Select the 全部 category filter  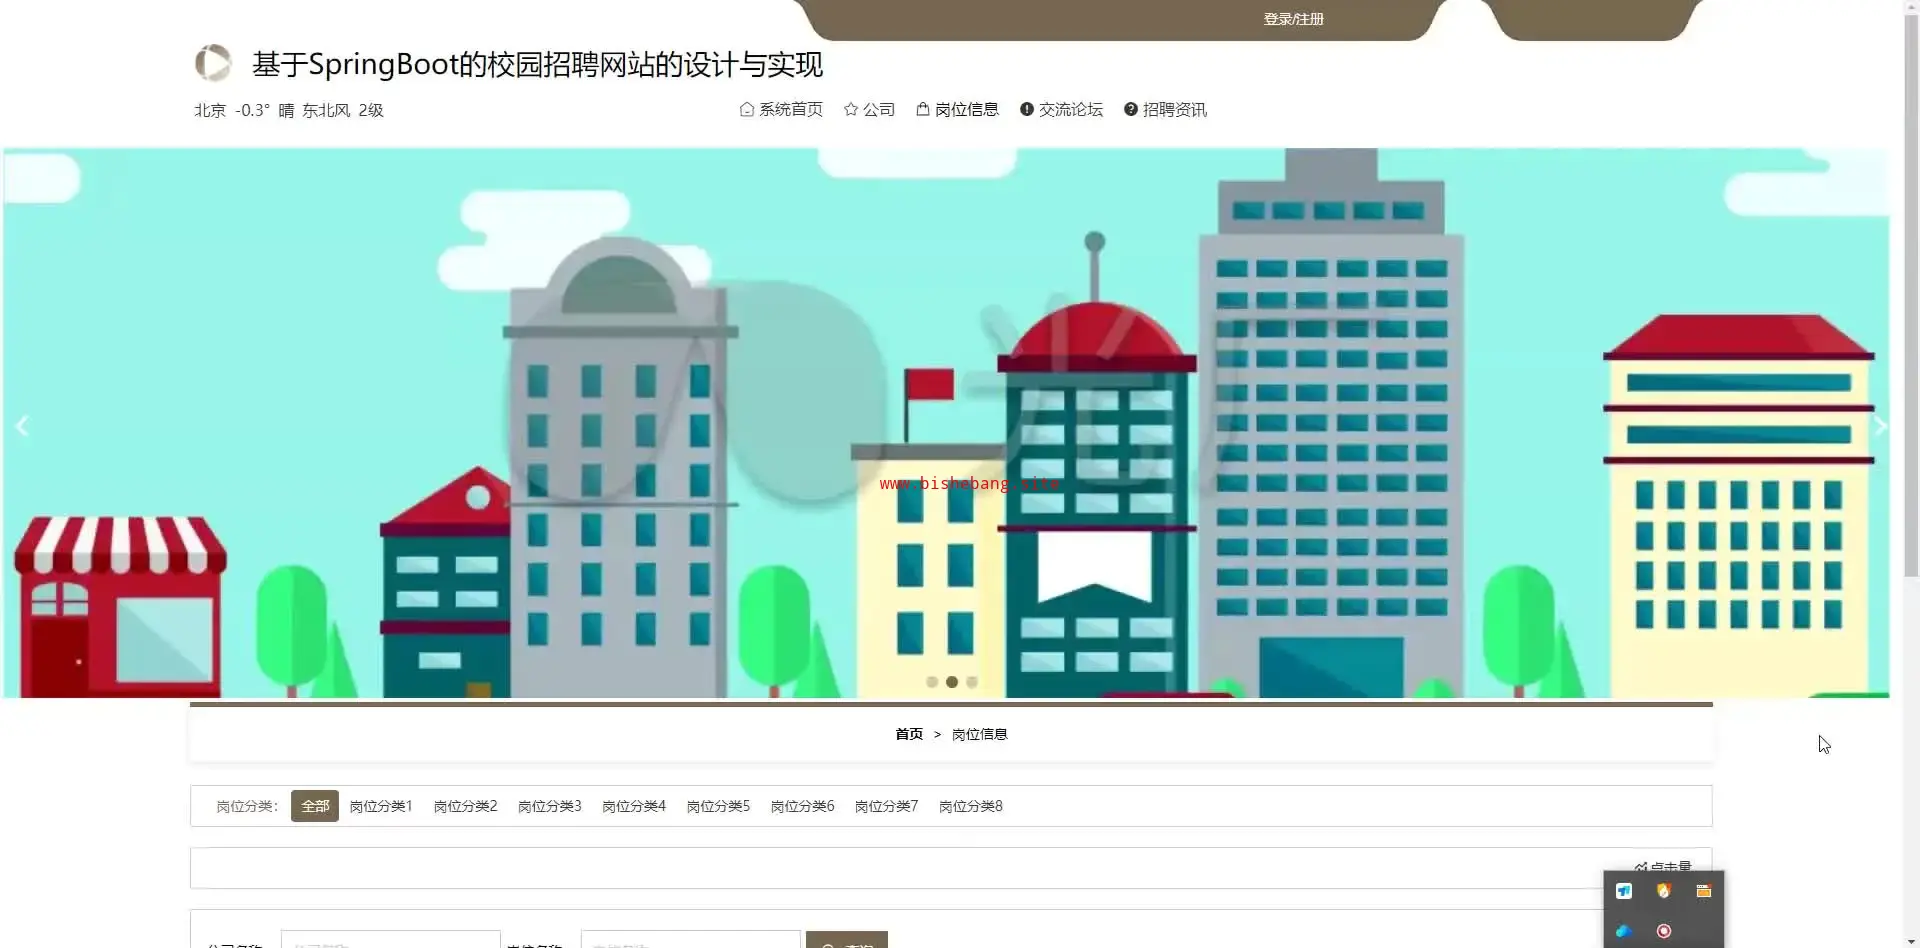315,806
